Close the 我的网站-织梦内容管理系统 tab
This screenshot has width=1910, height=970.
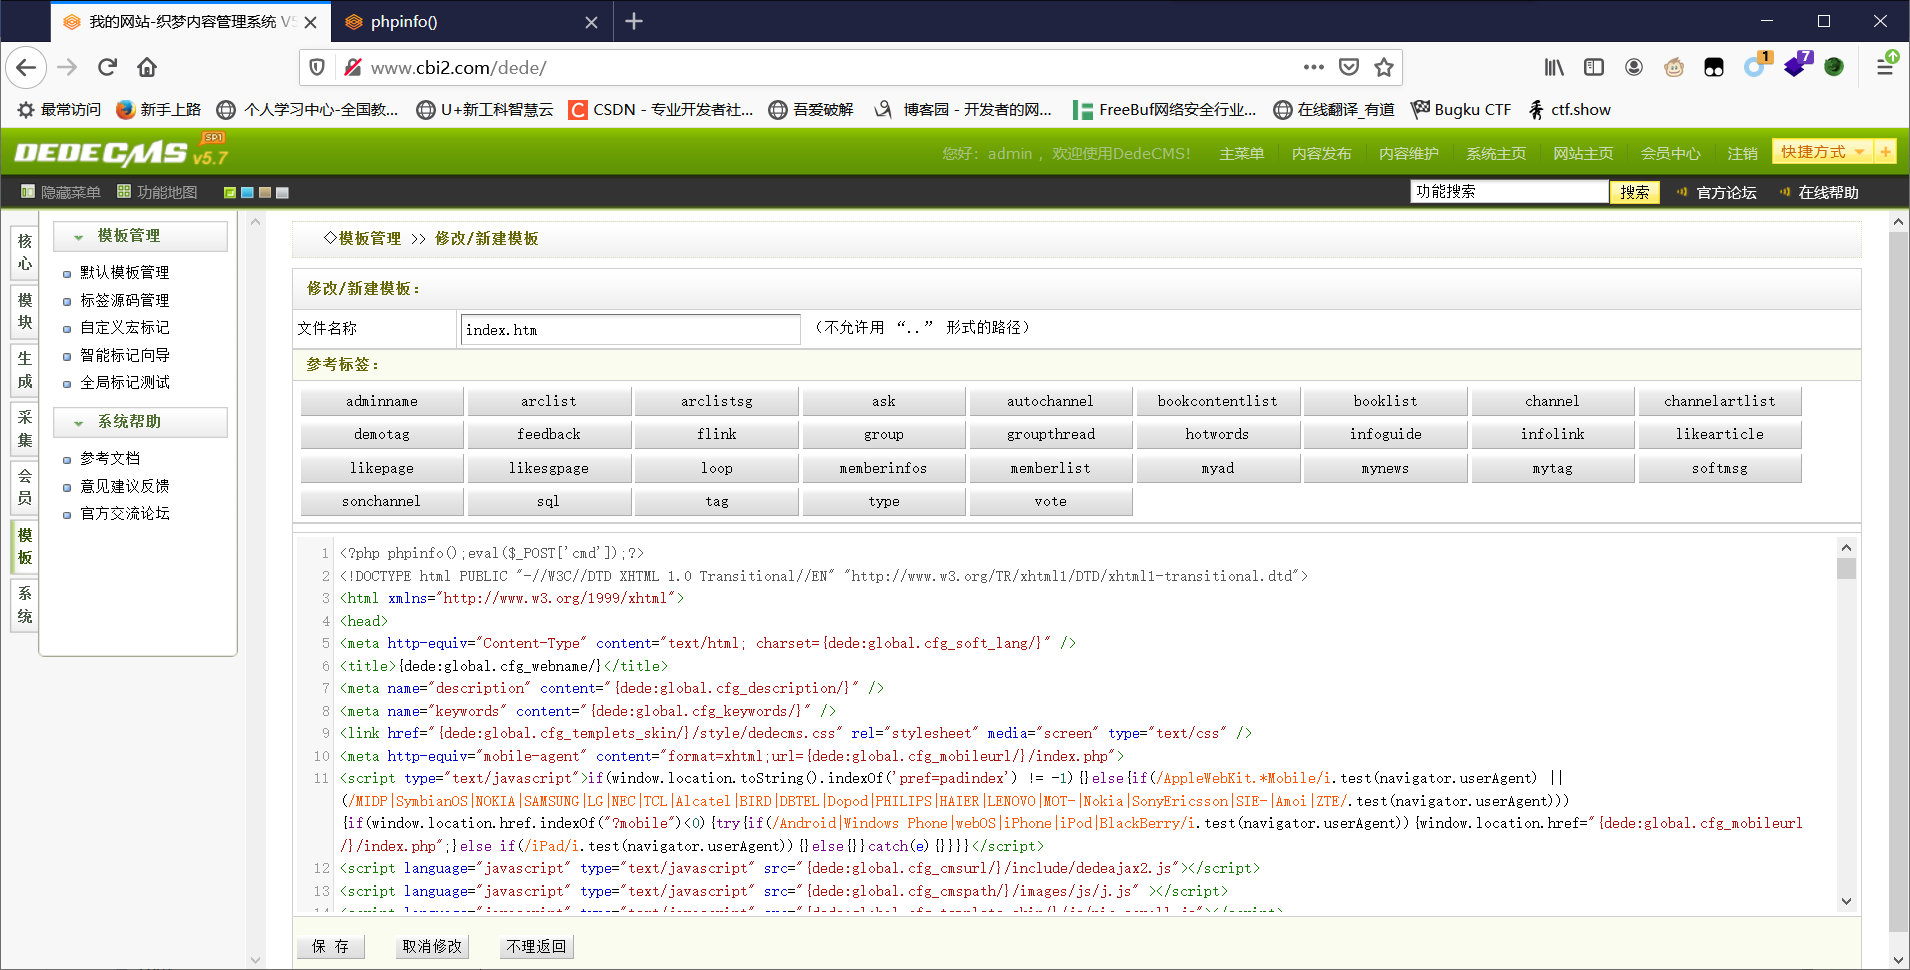point(311,22)
